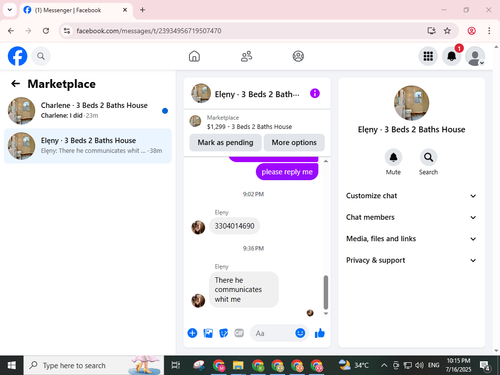Screen dimensions: 500x375
Task: Click the back arrow beside Marketplace
Action: click(16, 83)
